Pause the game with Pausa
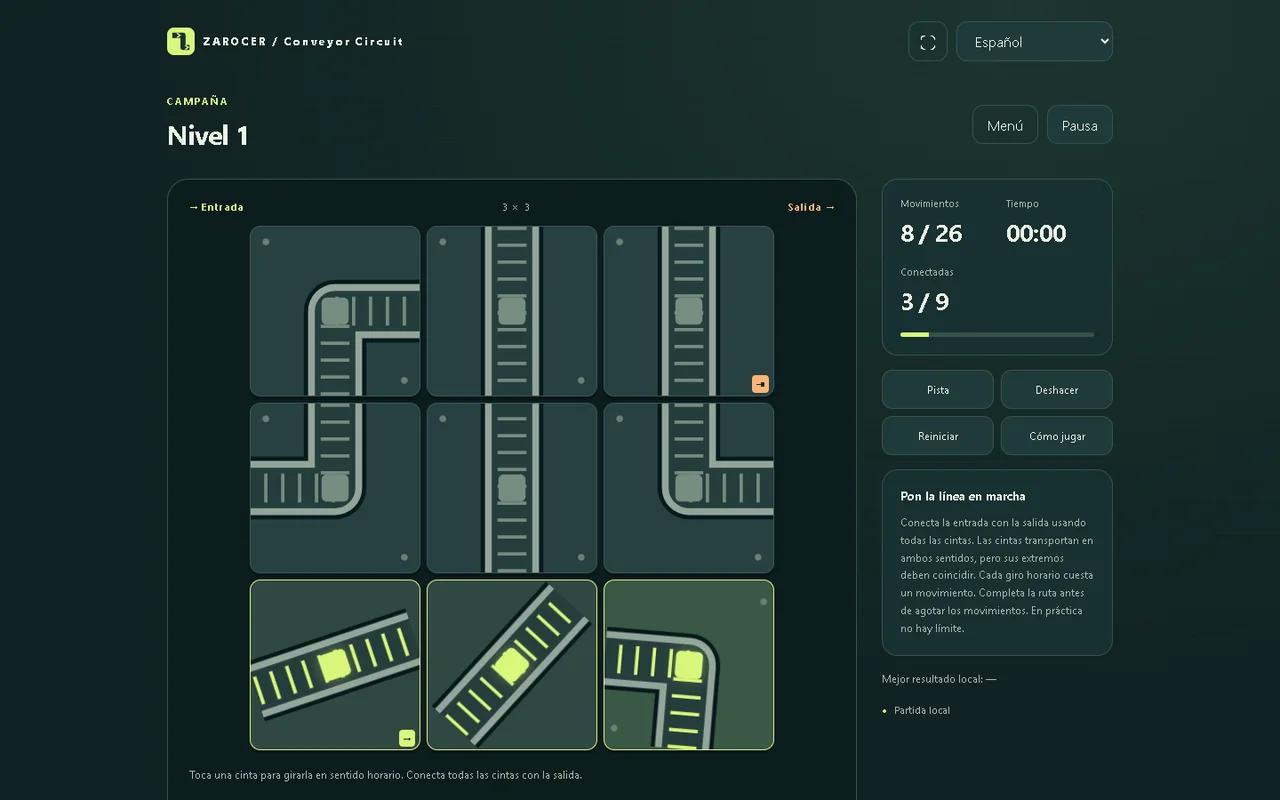This screenshot has width=1280, height=800. 1079,125
